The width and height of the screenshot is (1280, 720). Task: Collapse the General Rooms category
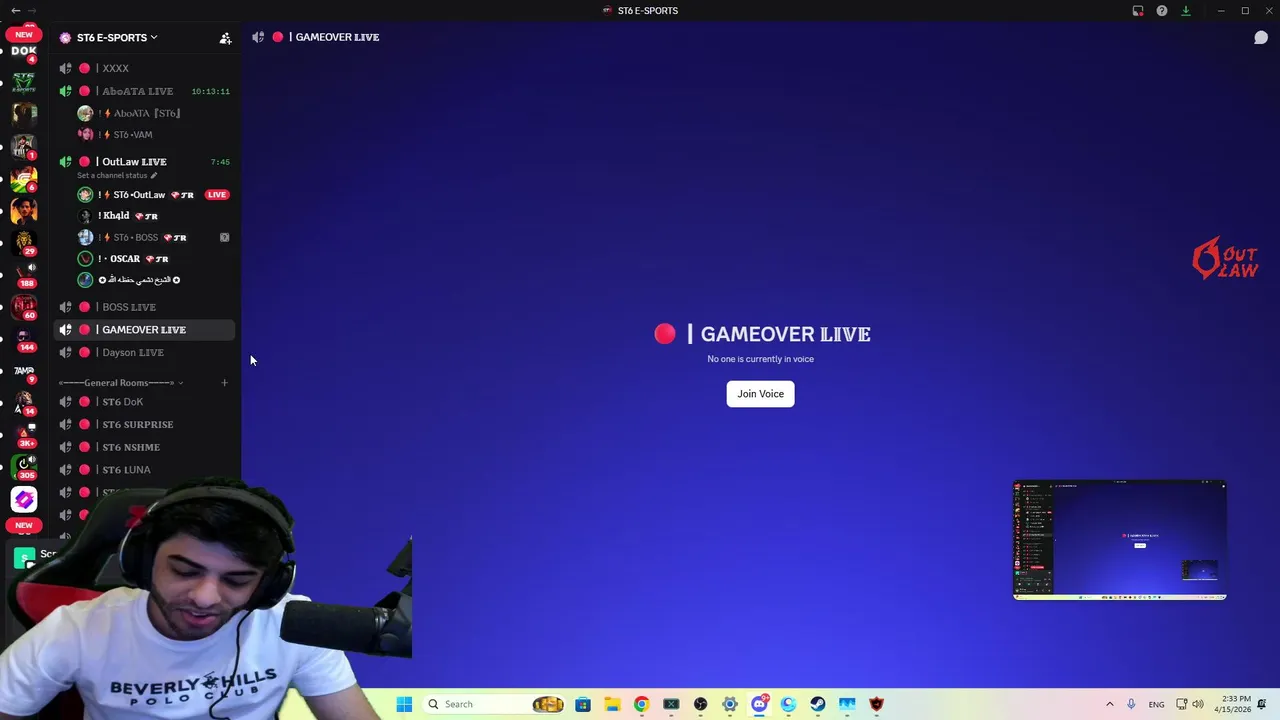[120, 383]
